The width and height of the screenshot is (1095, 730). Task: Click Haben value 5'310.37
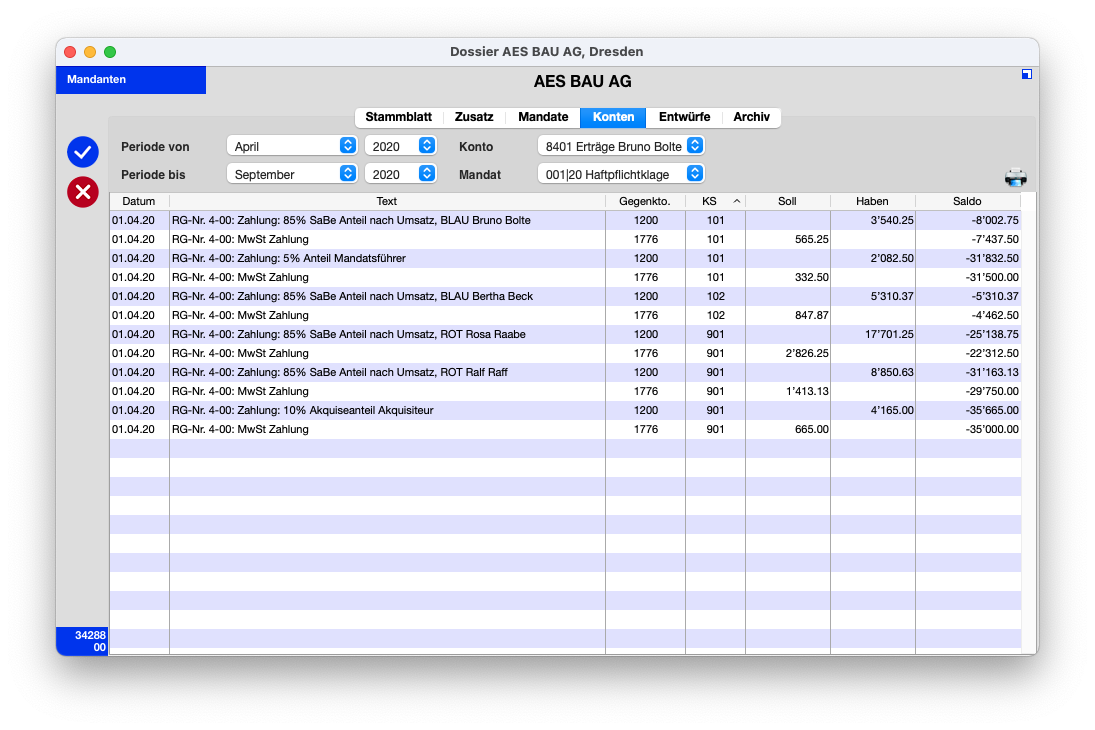click(x=892, y=296)
